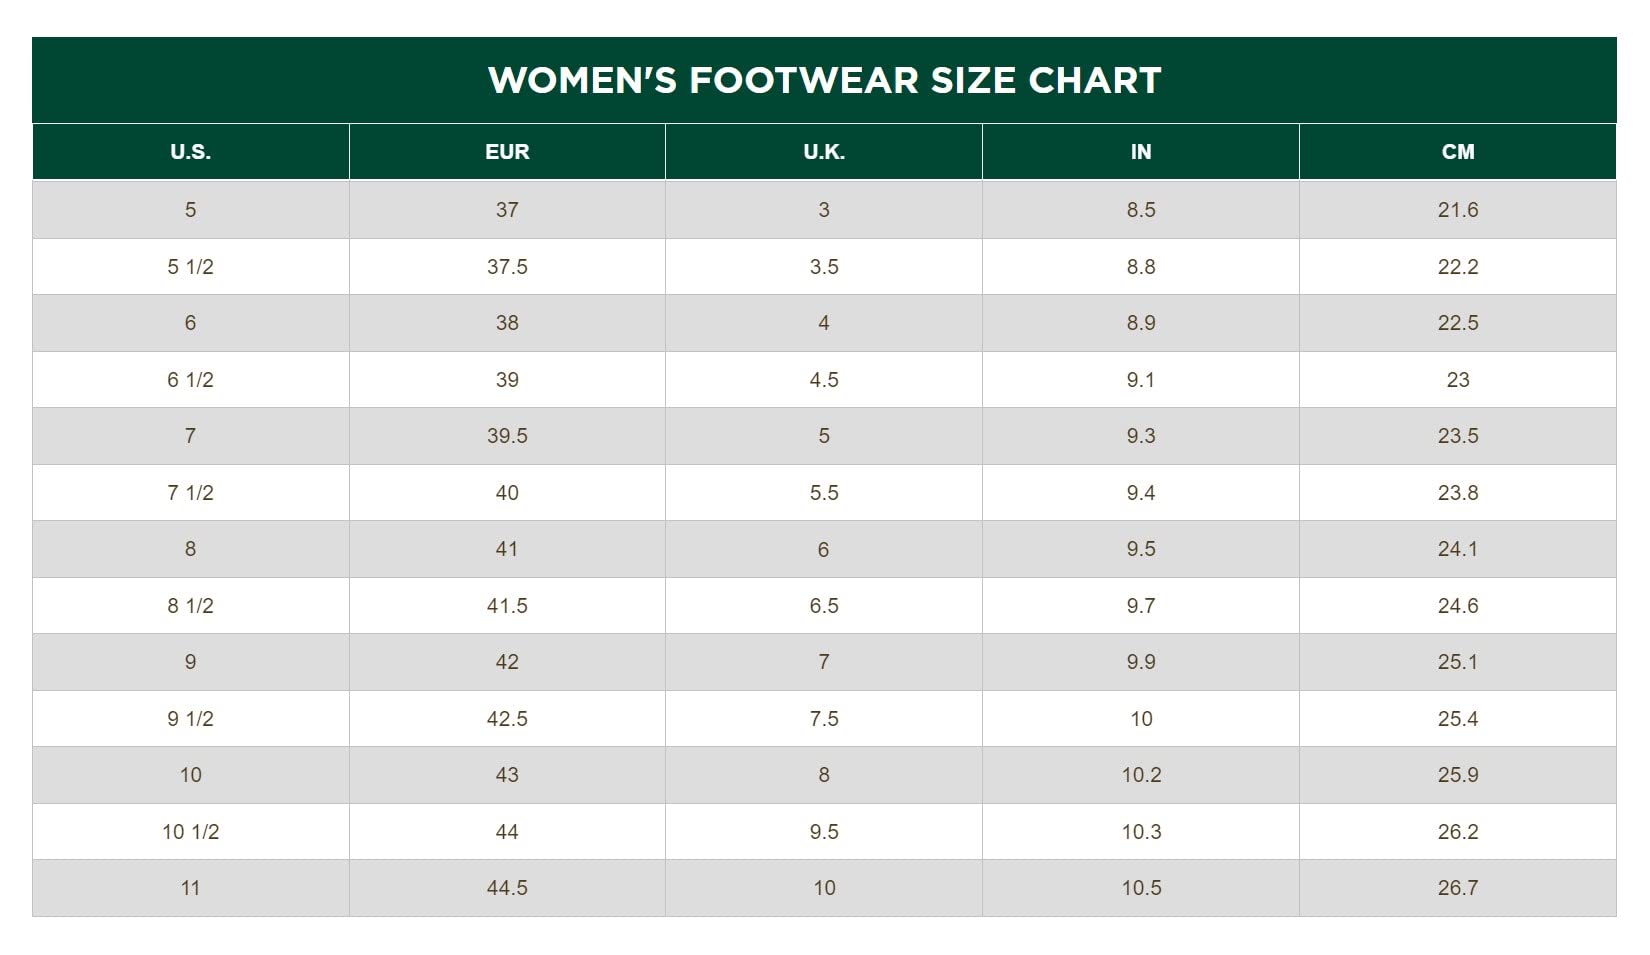1650x955 pixels.
Task: Select the 21.6 centimeter cell
Action: pos(1458,210)
